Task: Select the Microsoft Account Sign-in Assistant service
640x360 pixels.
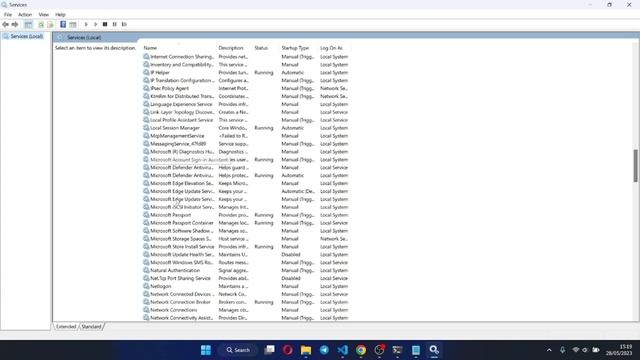Action: (246, 160)
